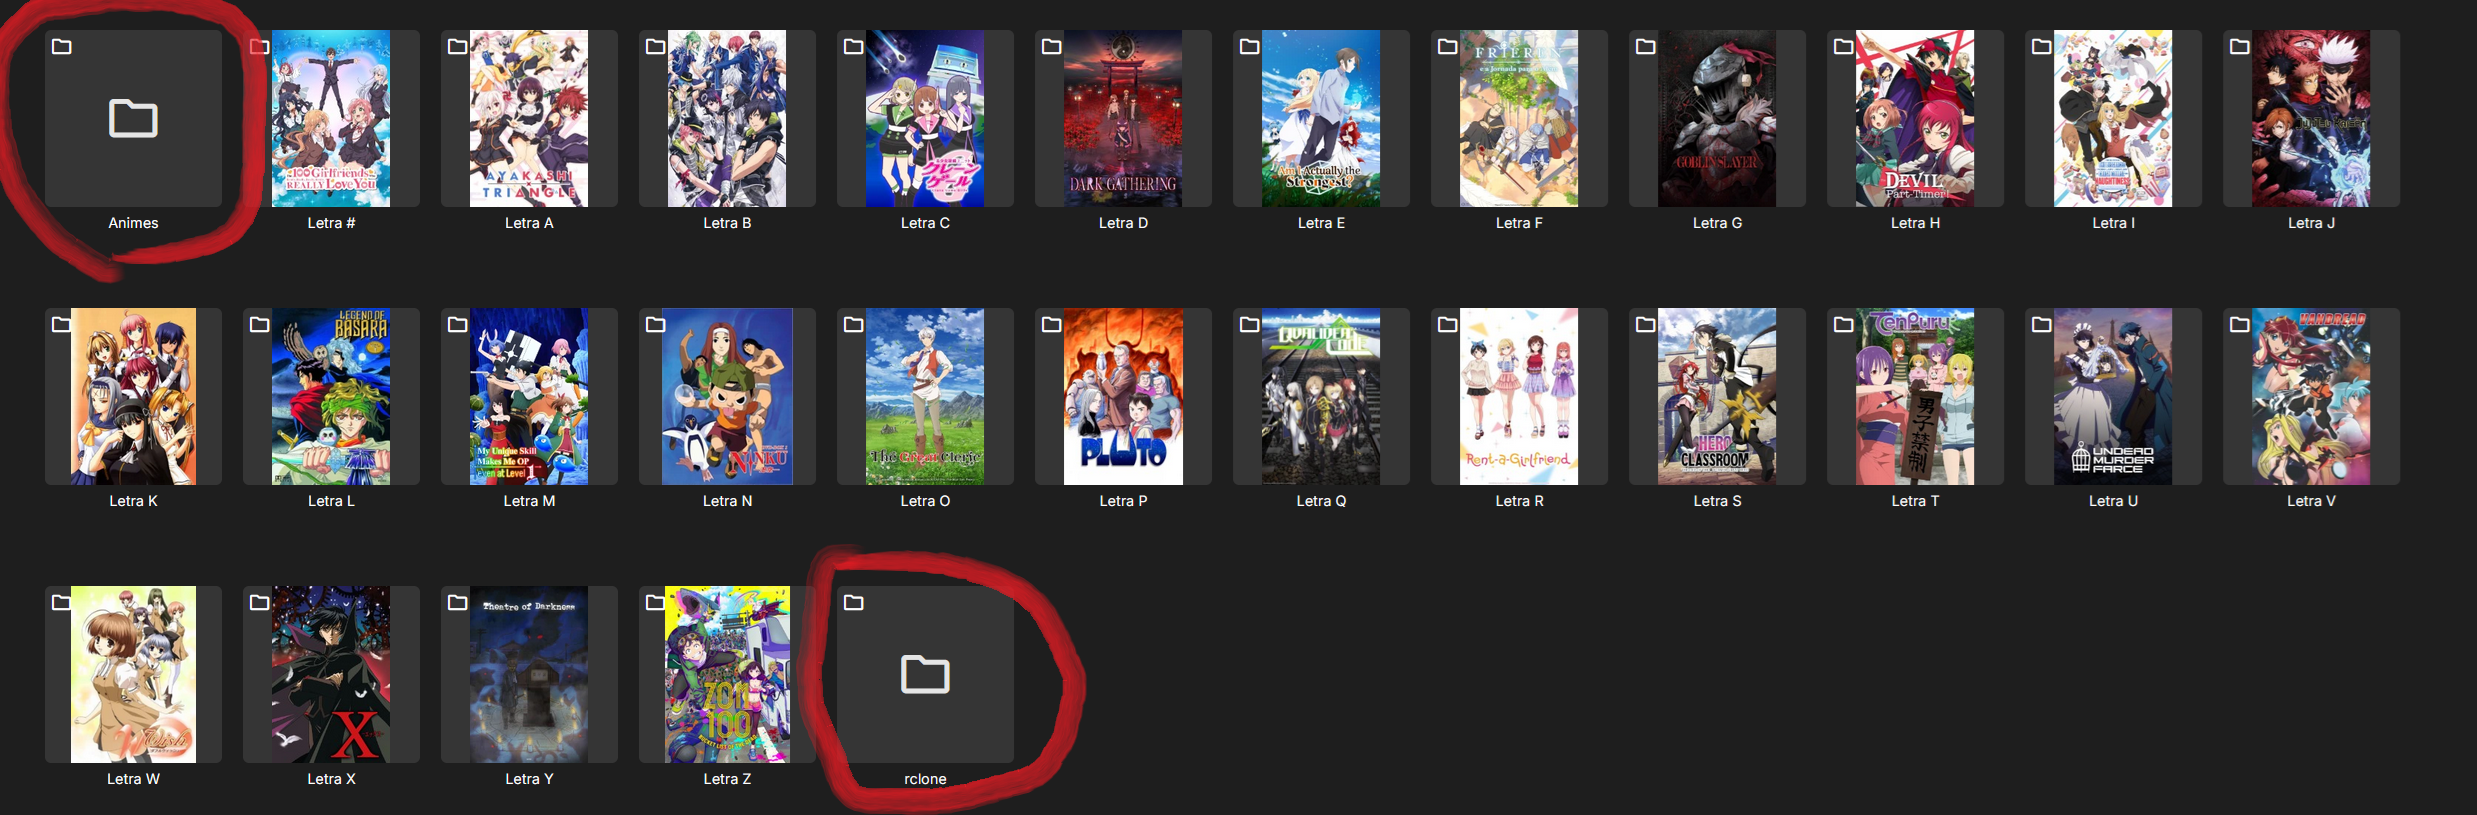The image size is (2477, 815).
Task: Open the Dark Gathering poster of Letra D
Action: click(1123, 118)
